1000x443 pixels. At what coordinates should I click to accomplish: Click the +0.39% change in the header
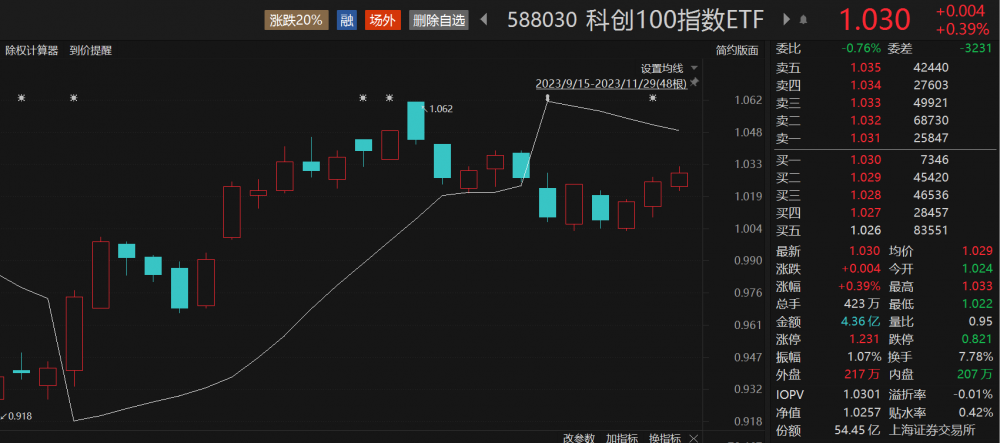[962, 30]
